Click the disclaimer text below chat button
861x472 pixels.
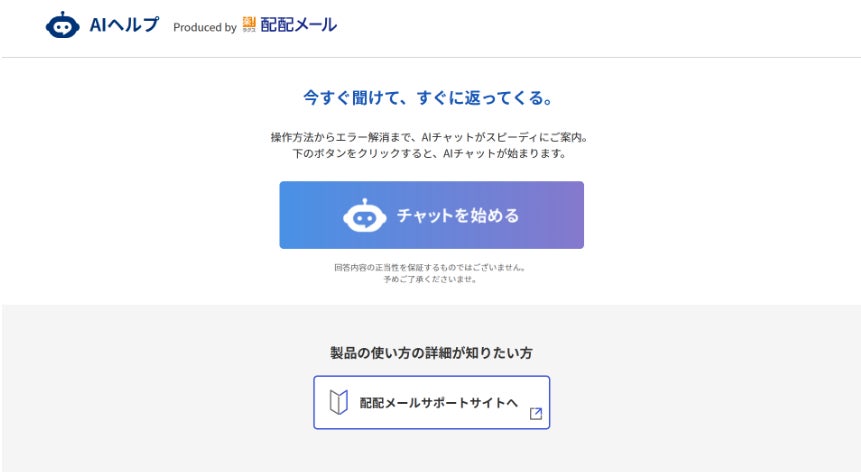pos(430,273)
